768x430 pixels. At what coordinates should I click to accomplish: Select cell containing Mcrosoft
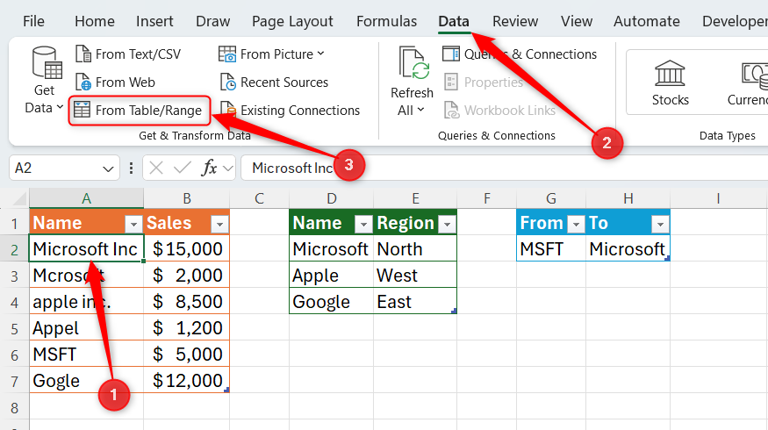87,275
